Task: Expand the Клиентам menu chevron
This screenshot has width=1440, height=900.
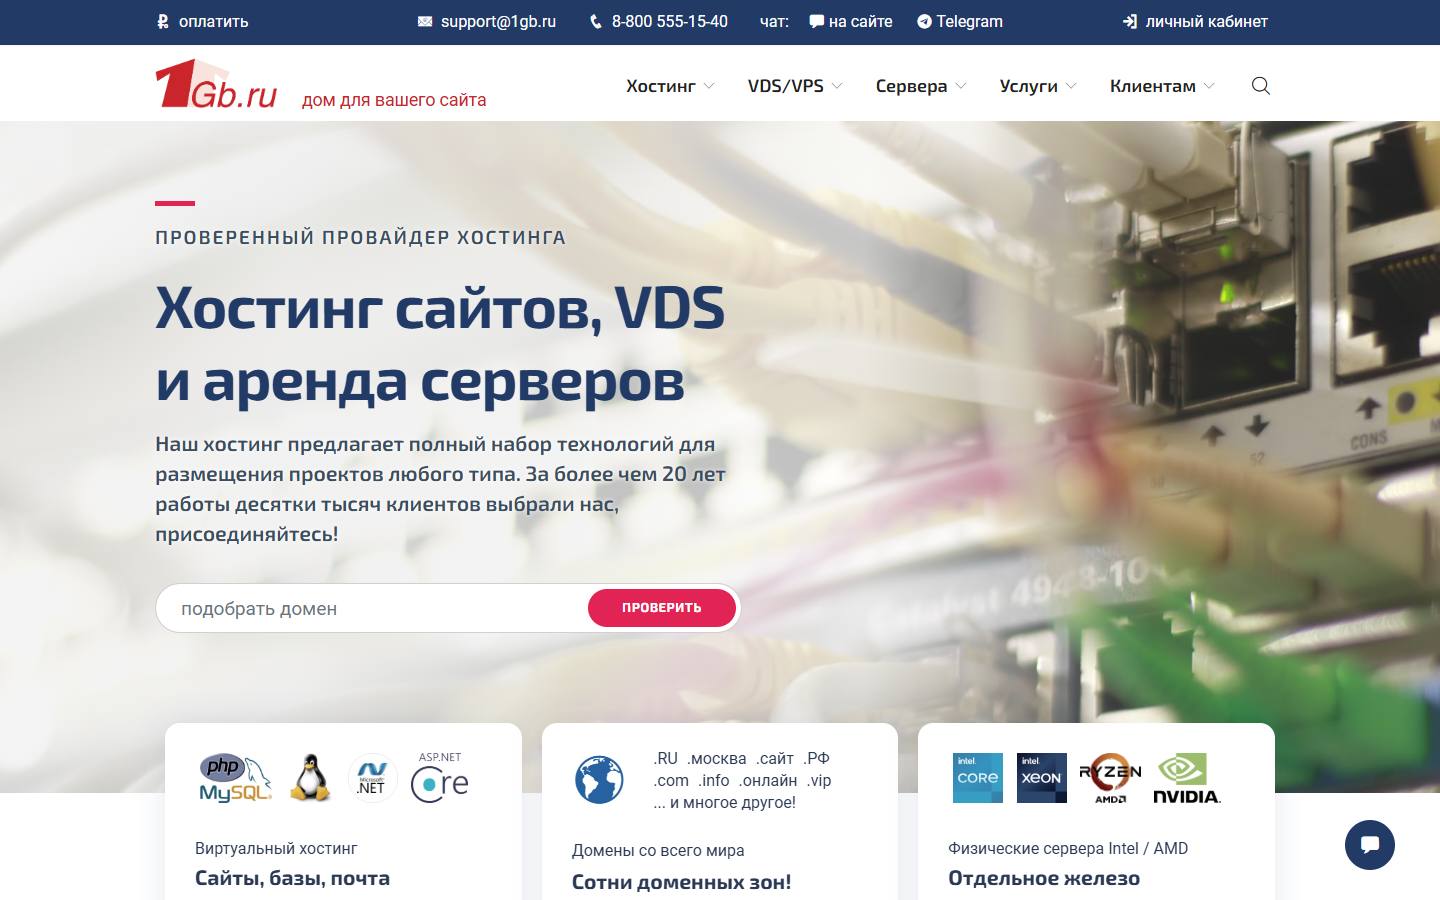Action: (1209, 86)
